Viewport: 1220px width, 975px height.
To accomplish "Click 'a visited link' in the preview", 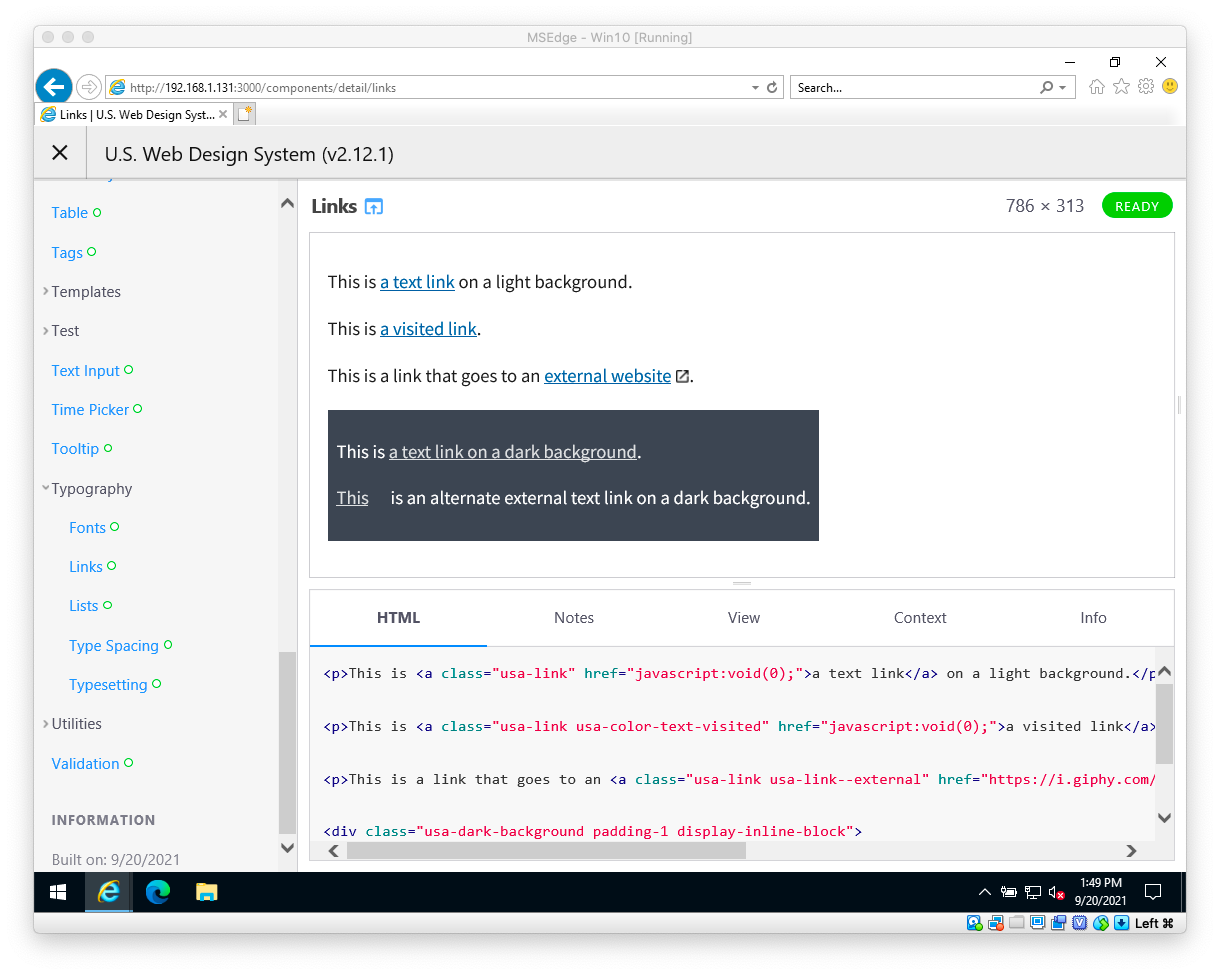I will (x=428, y=329).
